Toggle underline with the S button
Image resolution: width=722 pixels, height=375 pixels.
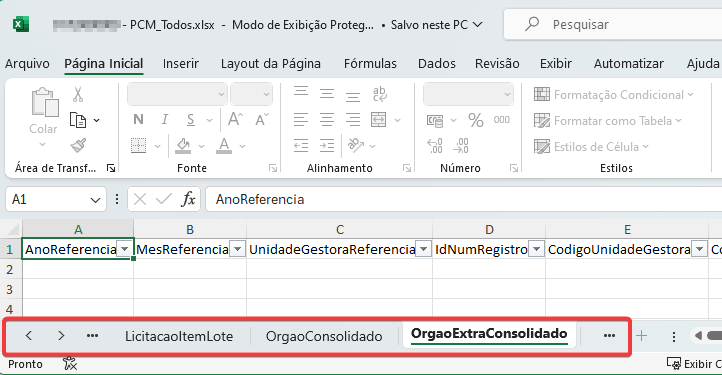pos(190,120)
